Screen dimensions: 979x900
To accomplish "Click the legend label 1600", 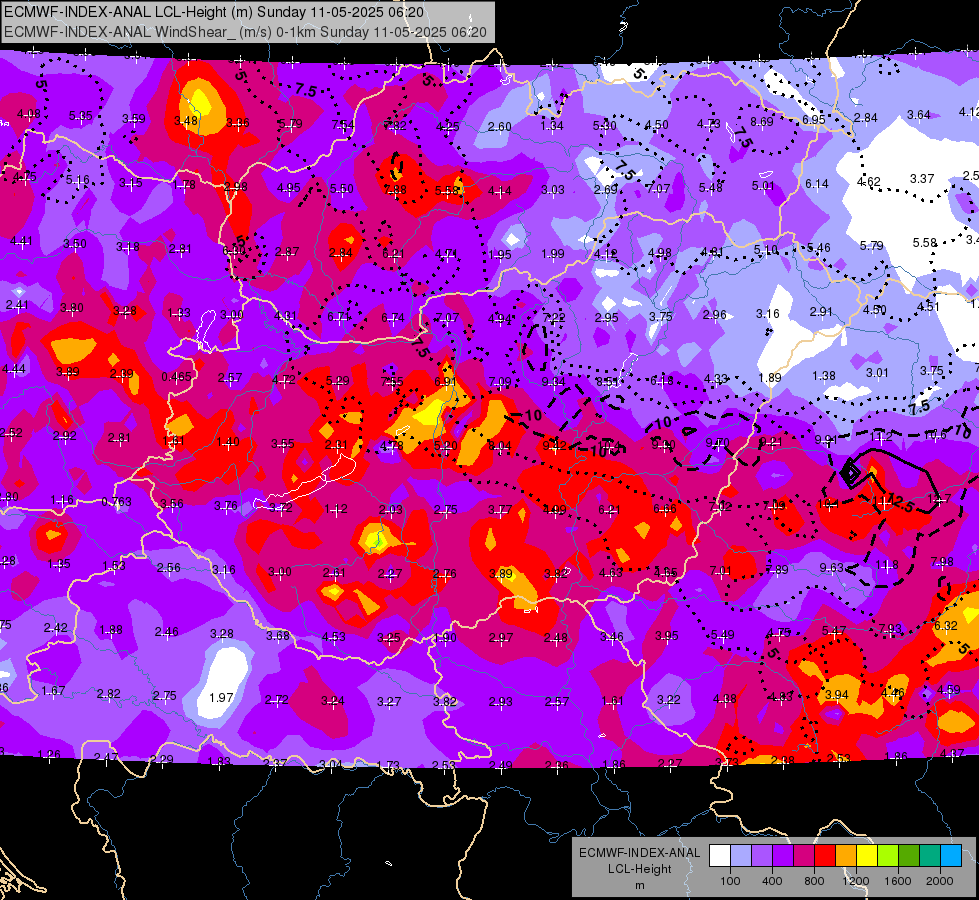I will [898, 881].
